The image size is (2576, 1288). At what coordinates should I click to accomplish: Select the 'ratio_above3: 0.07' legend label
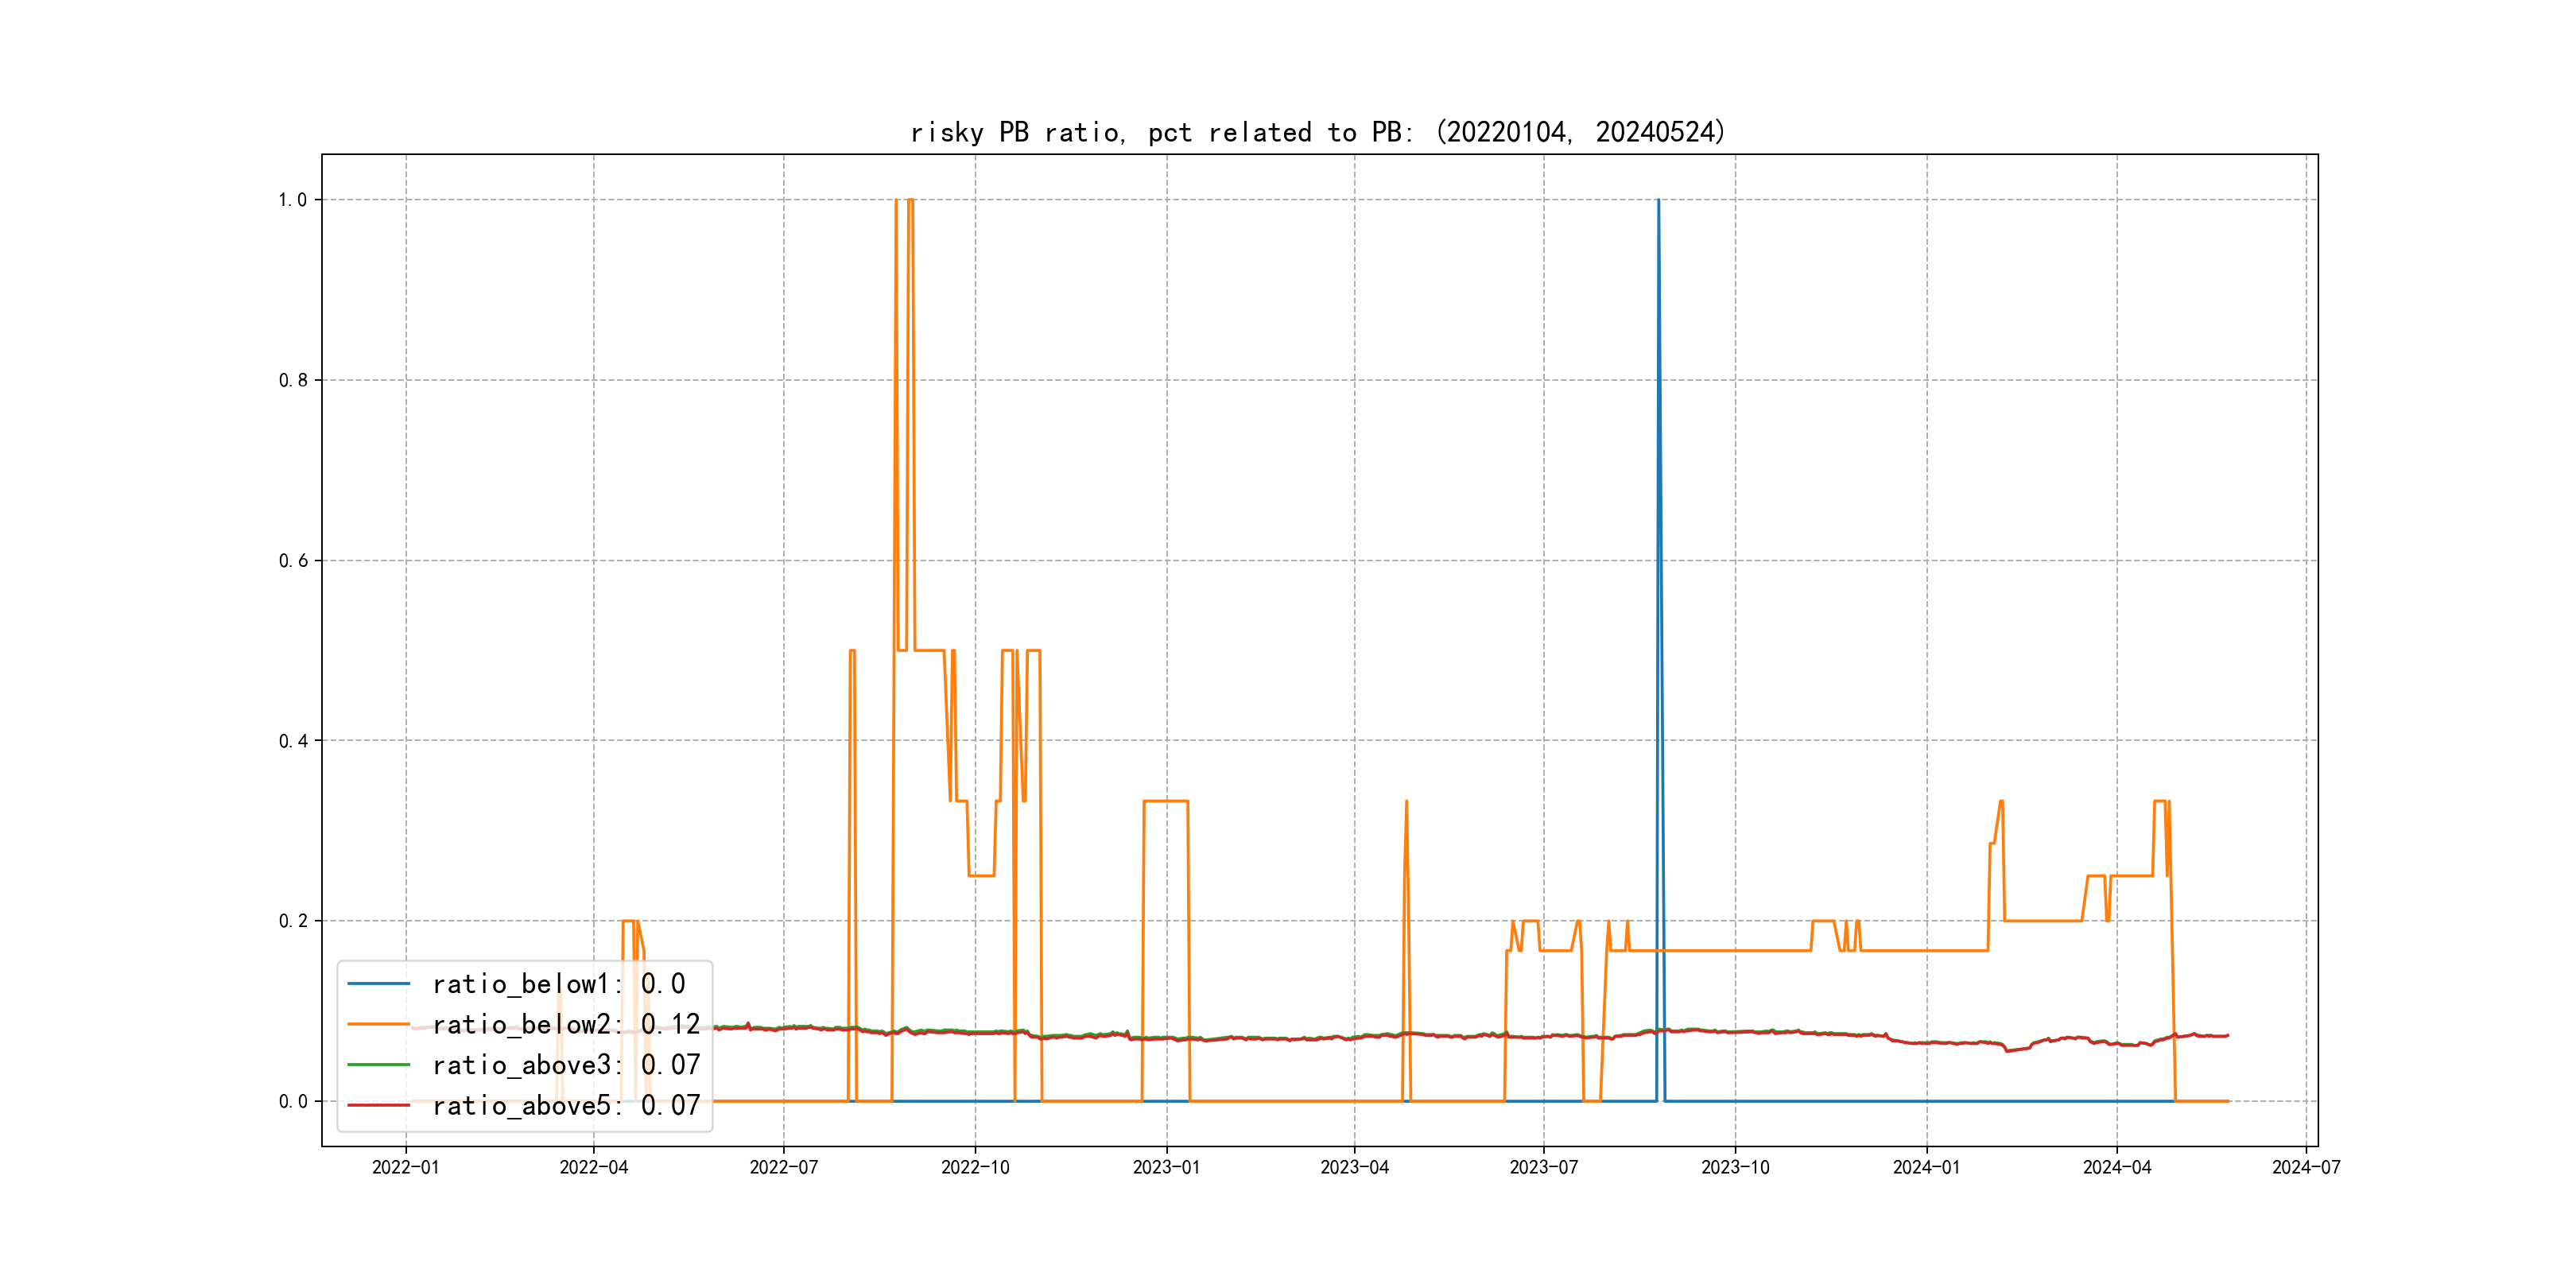click(x=565, y=1065)
